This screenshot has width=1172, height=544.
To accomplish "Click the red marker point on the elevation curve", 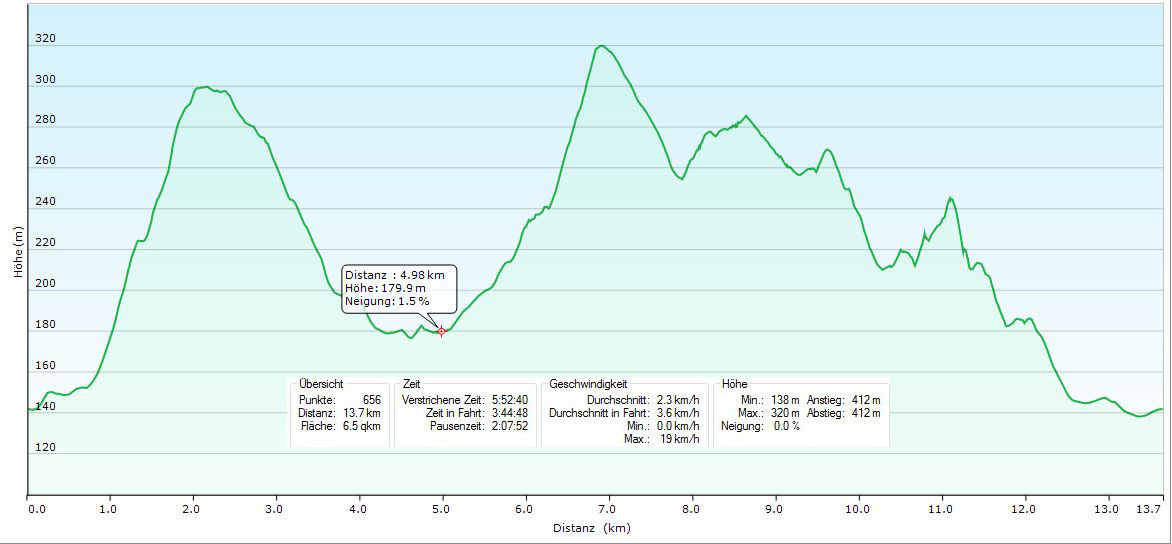I will click(441, 331).
